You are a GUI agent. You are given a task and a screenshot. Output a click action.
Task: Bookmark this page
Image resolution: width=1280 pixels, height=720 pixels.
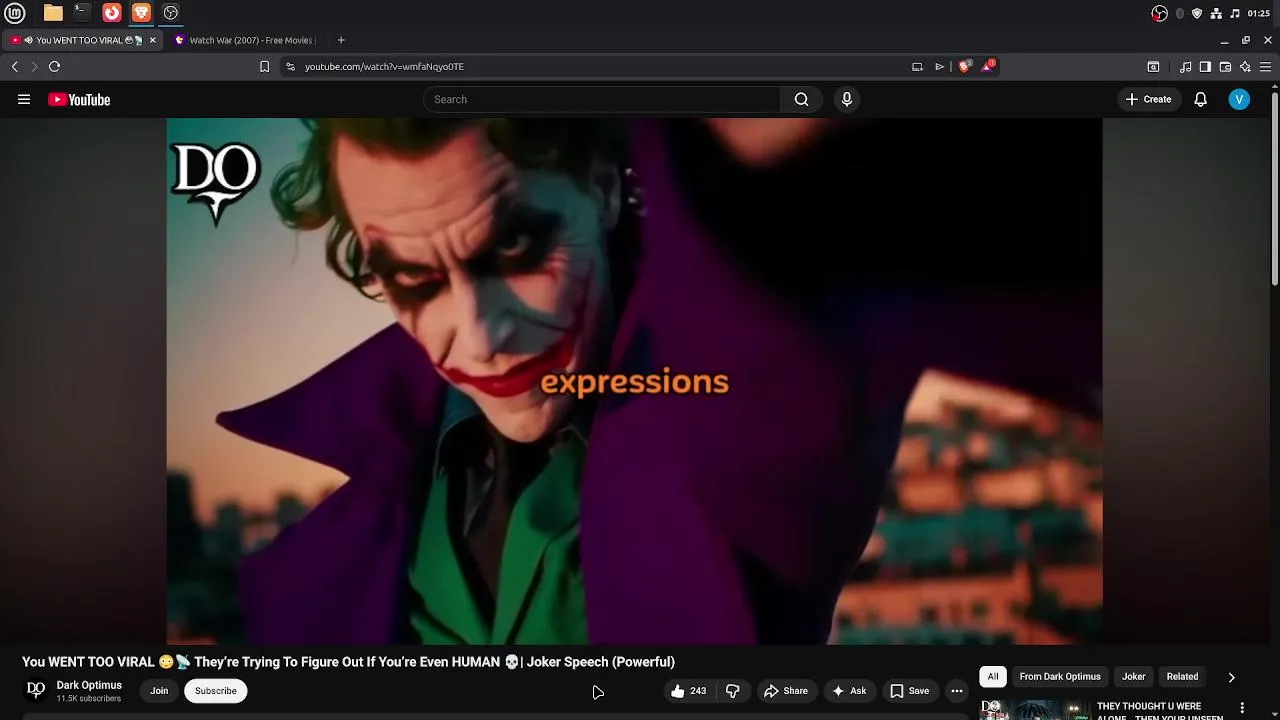pos(264,66)
